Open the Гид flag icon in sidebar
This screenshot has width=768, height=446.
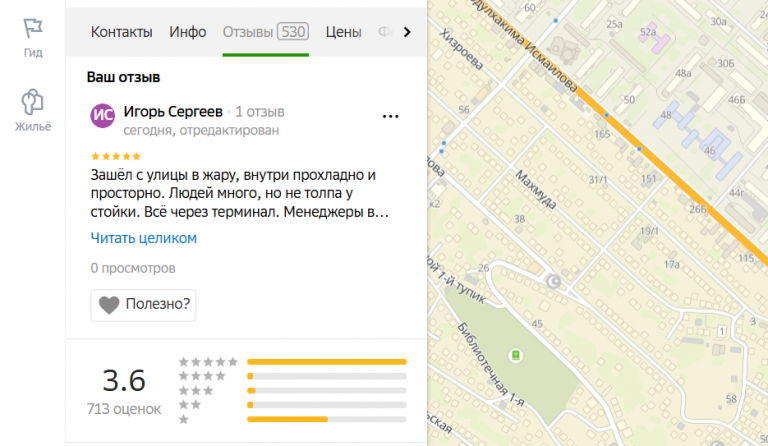33,28
